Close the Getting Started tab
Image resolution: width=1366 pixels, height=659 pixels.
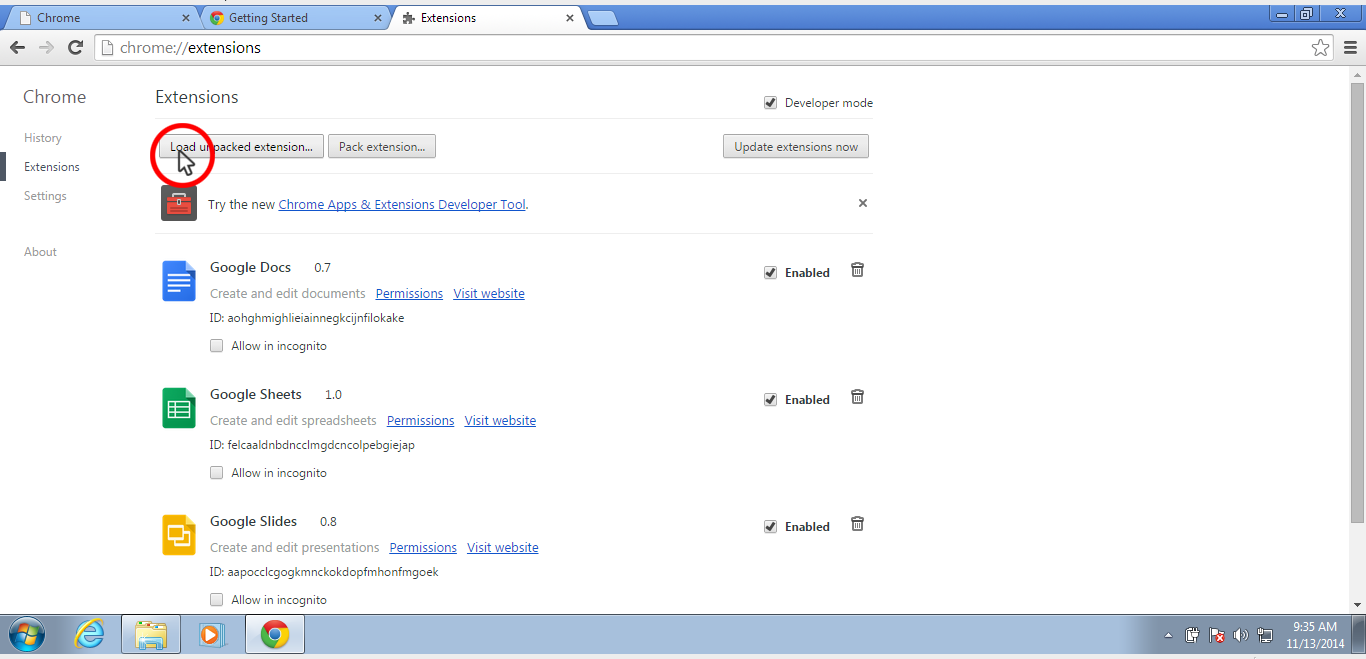click(x=378, y=18)
